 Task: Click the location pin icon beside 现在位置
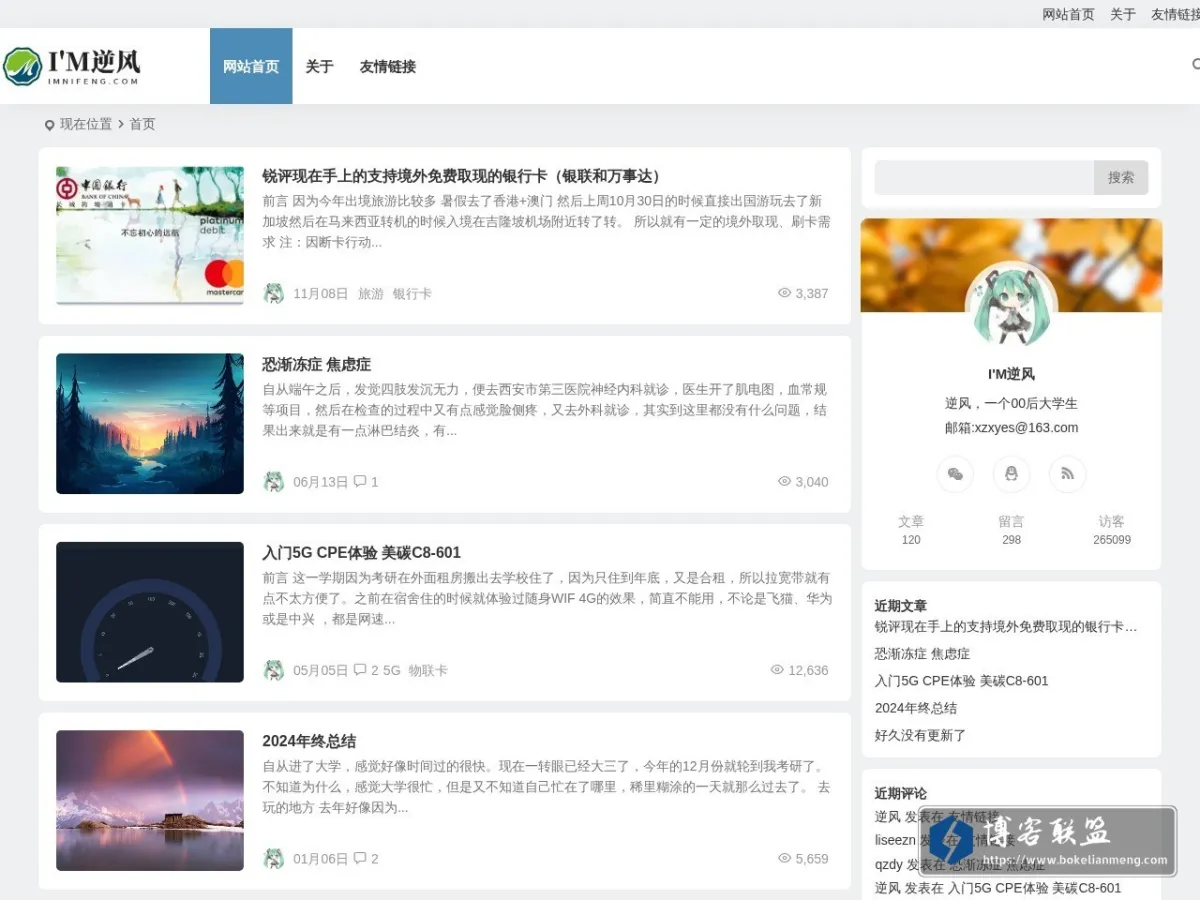click(x=49, y=125)
